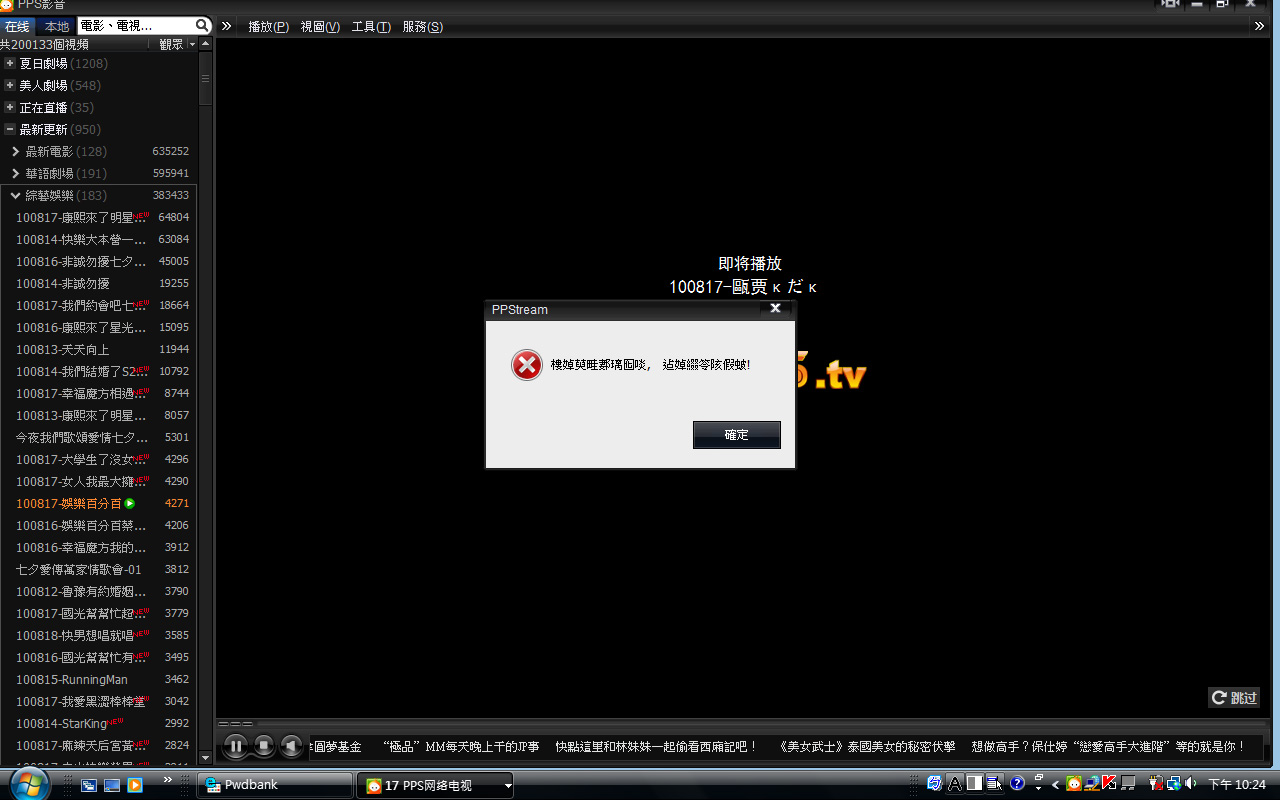Viewport: 1280px width, 800px height.
Task: Switch to the 在线 tab
Action: (x=17, y=26)
